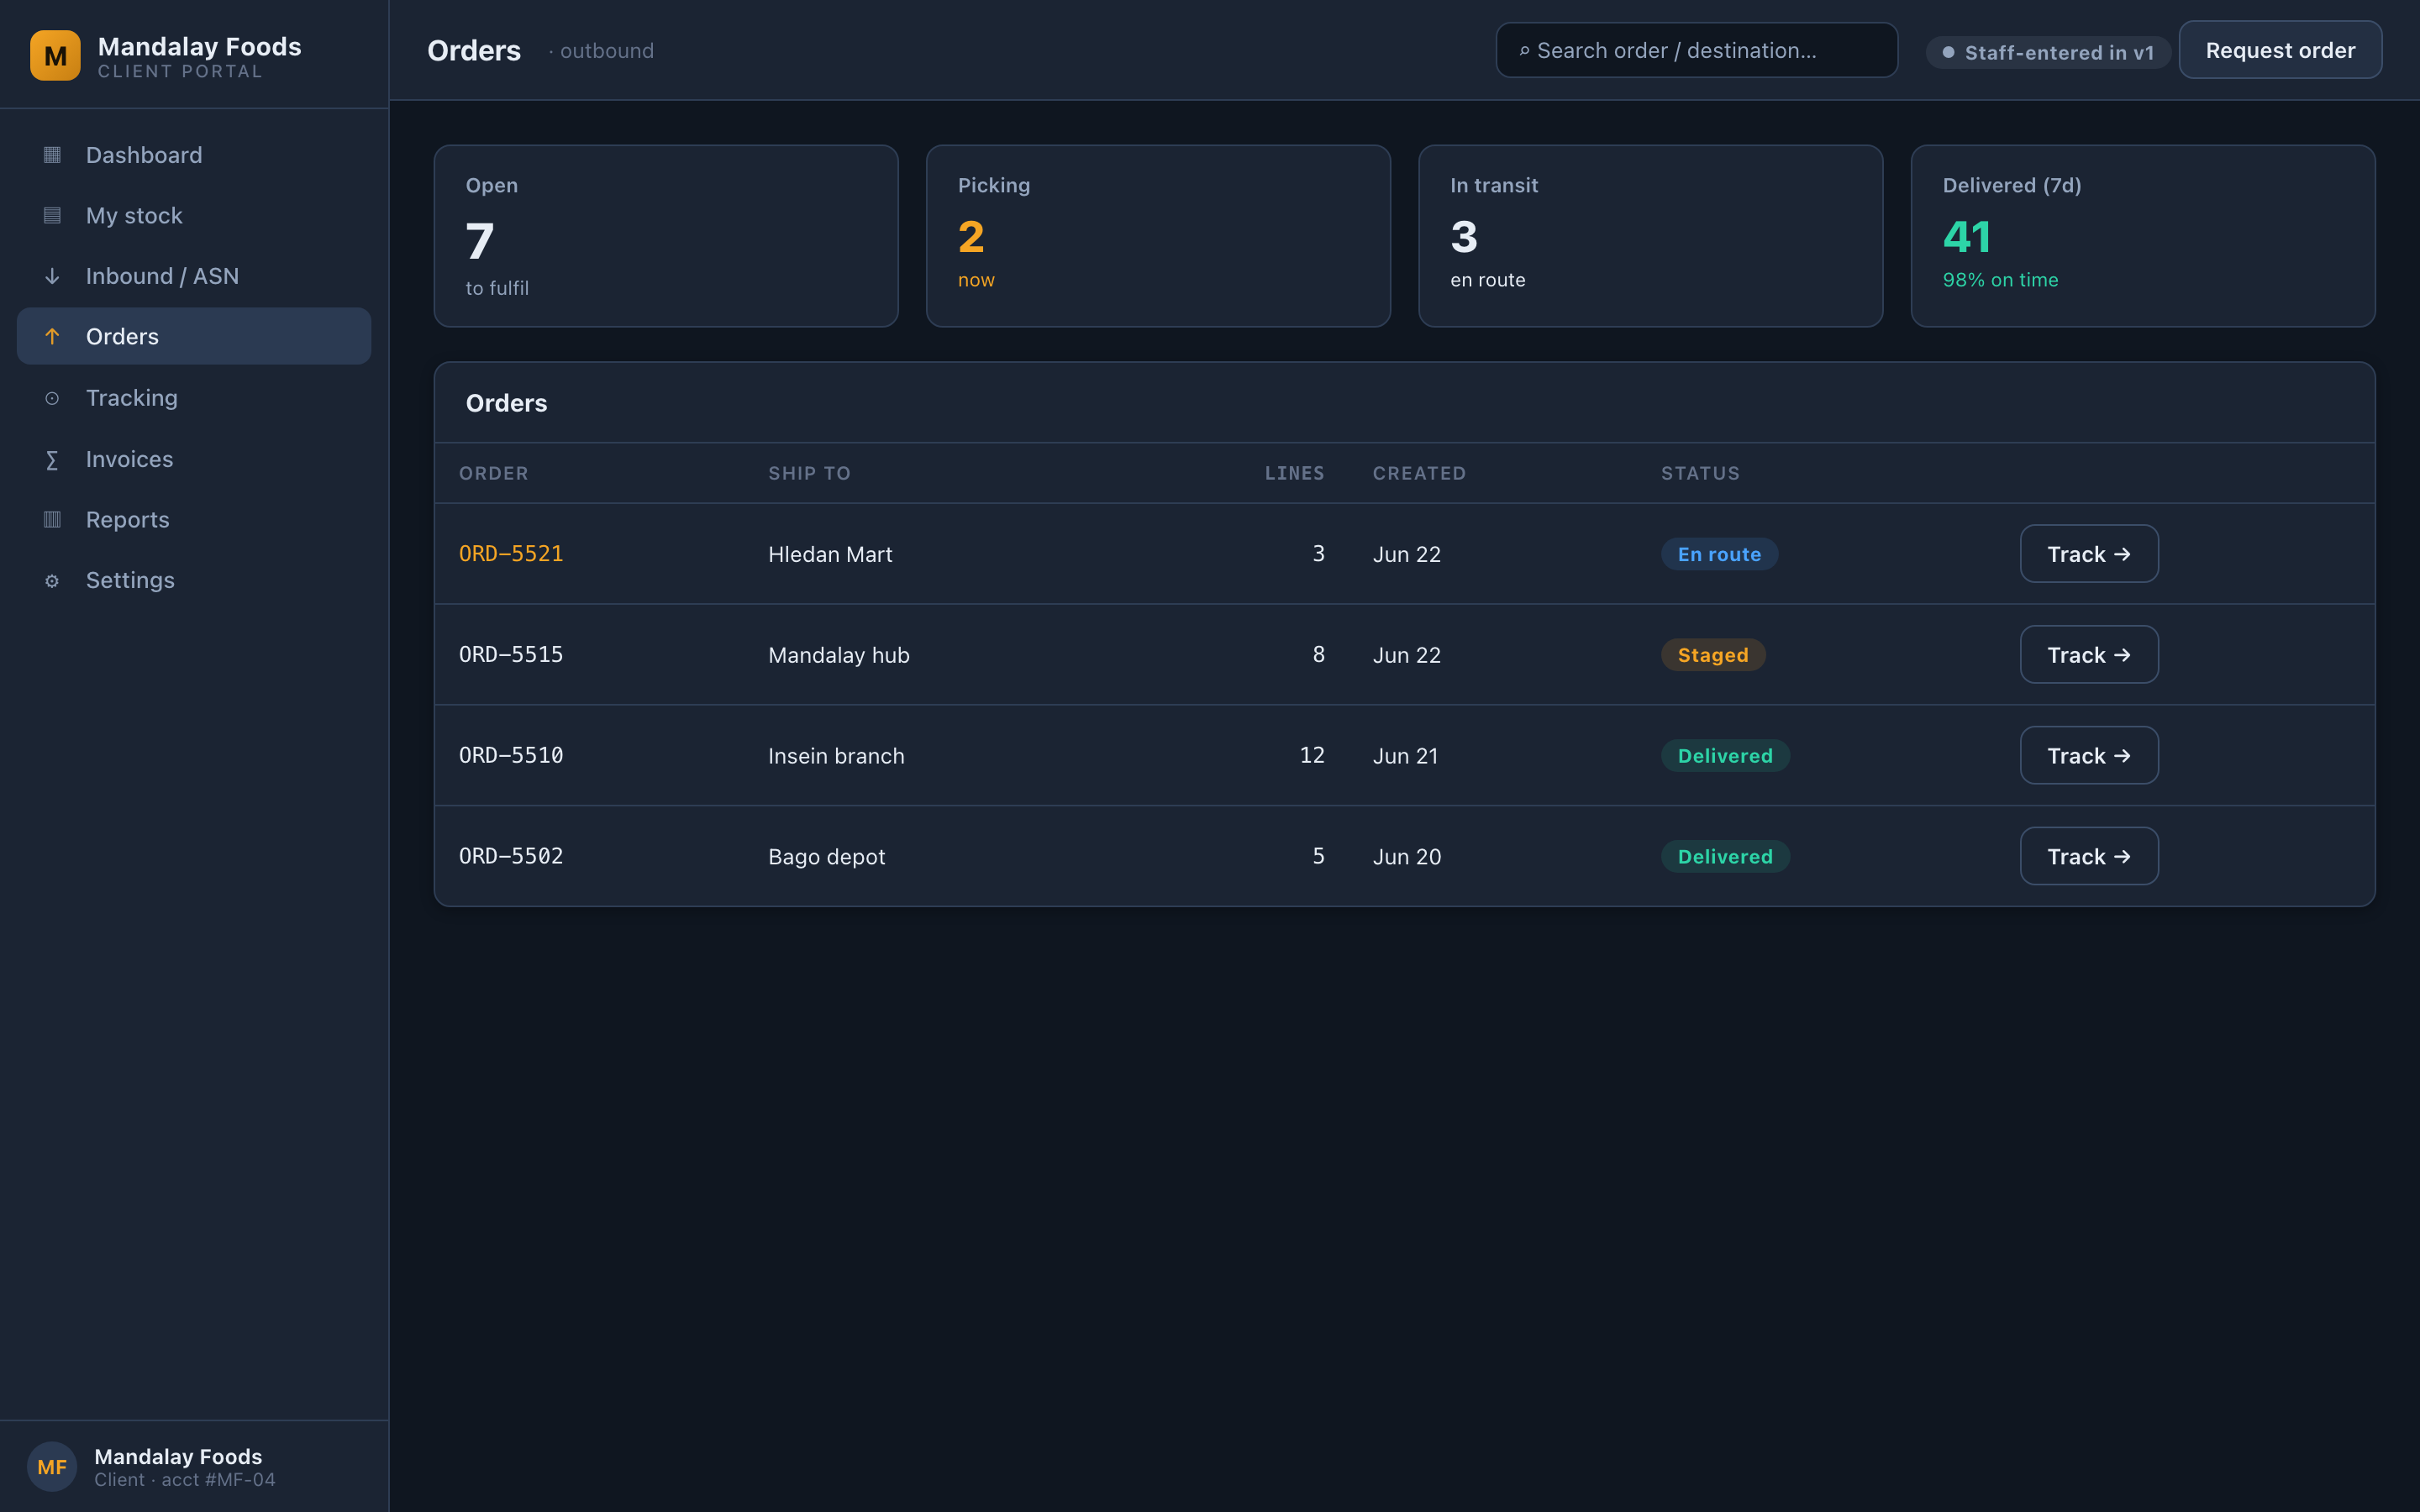
Task: Click the STATUS column header
Action: (x=1700, y=474)
